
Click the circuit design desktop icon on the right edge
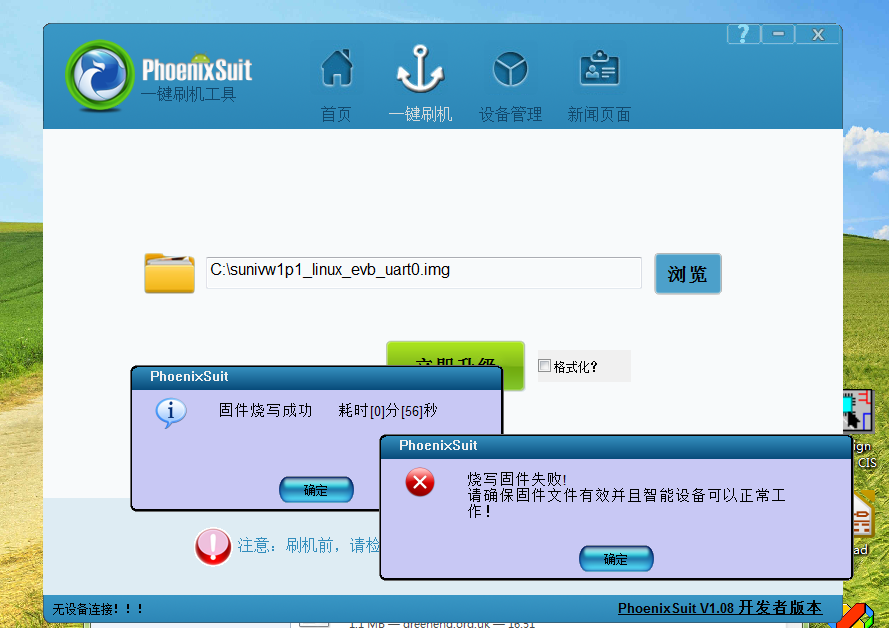[858, 410]
